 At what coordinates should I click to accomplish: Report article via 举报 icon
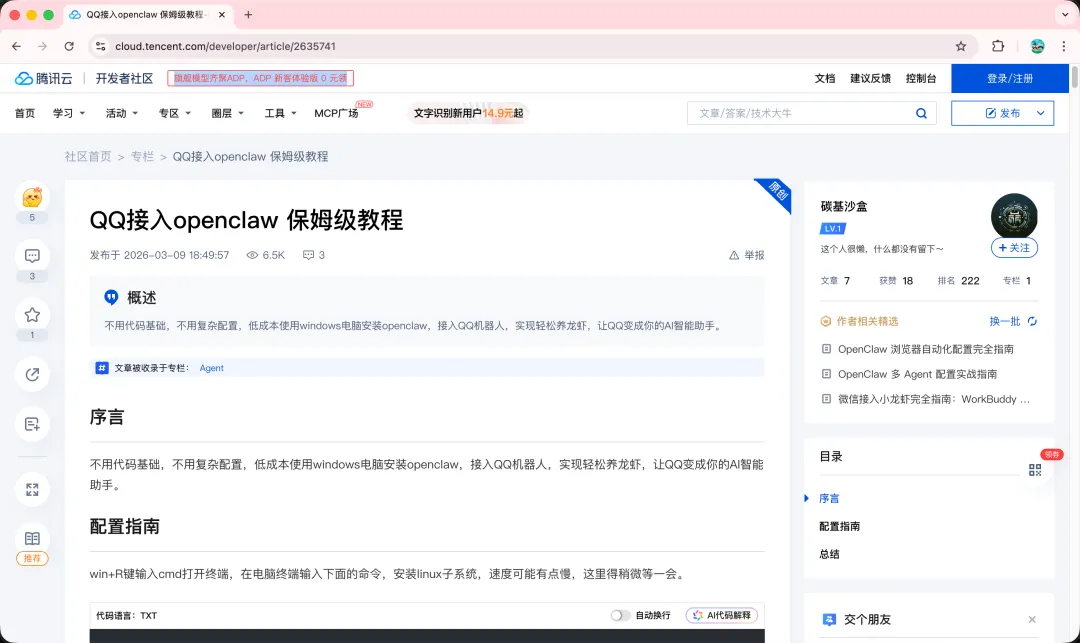(x=747, y=255)
